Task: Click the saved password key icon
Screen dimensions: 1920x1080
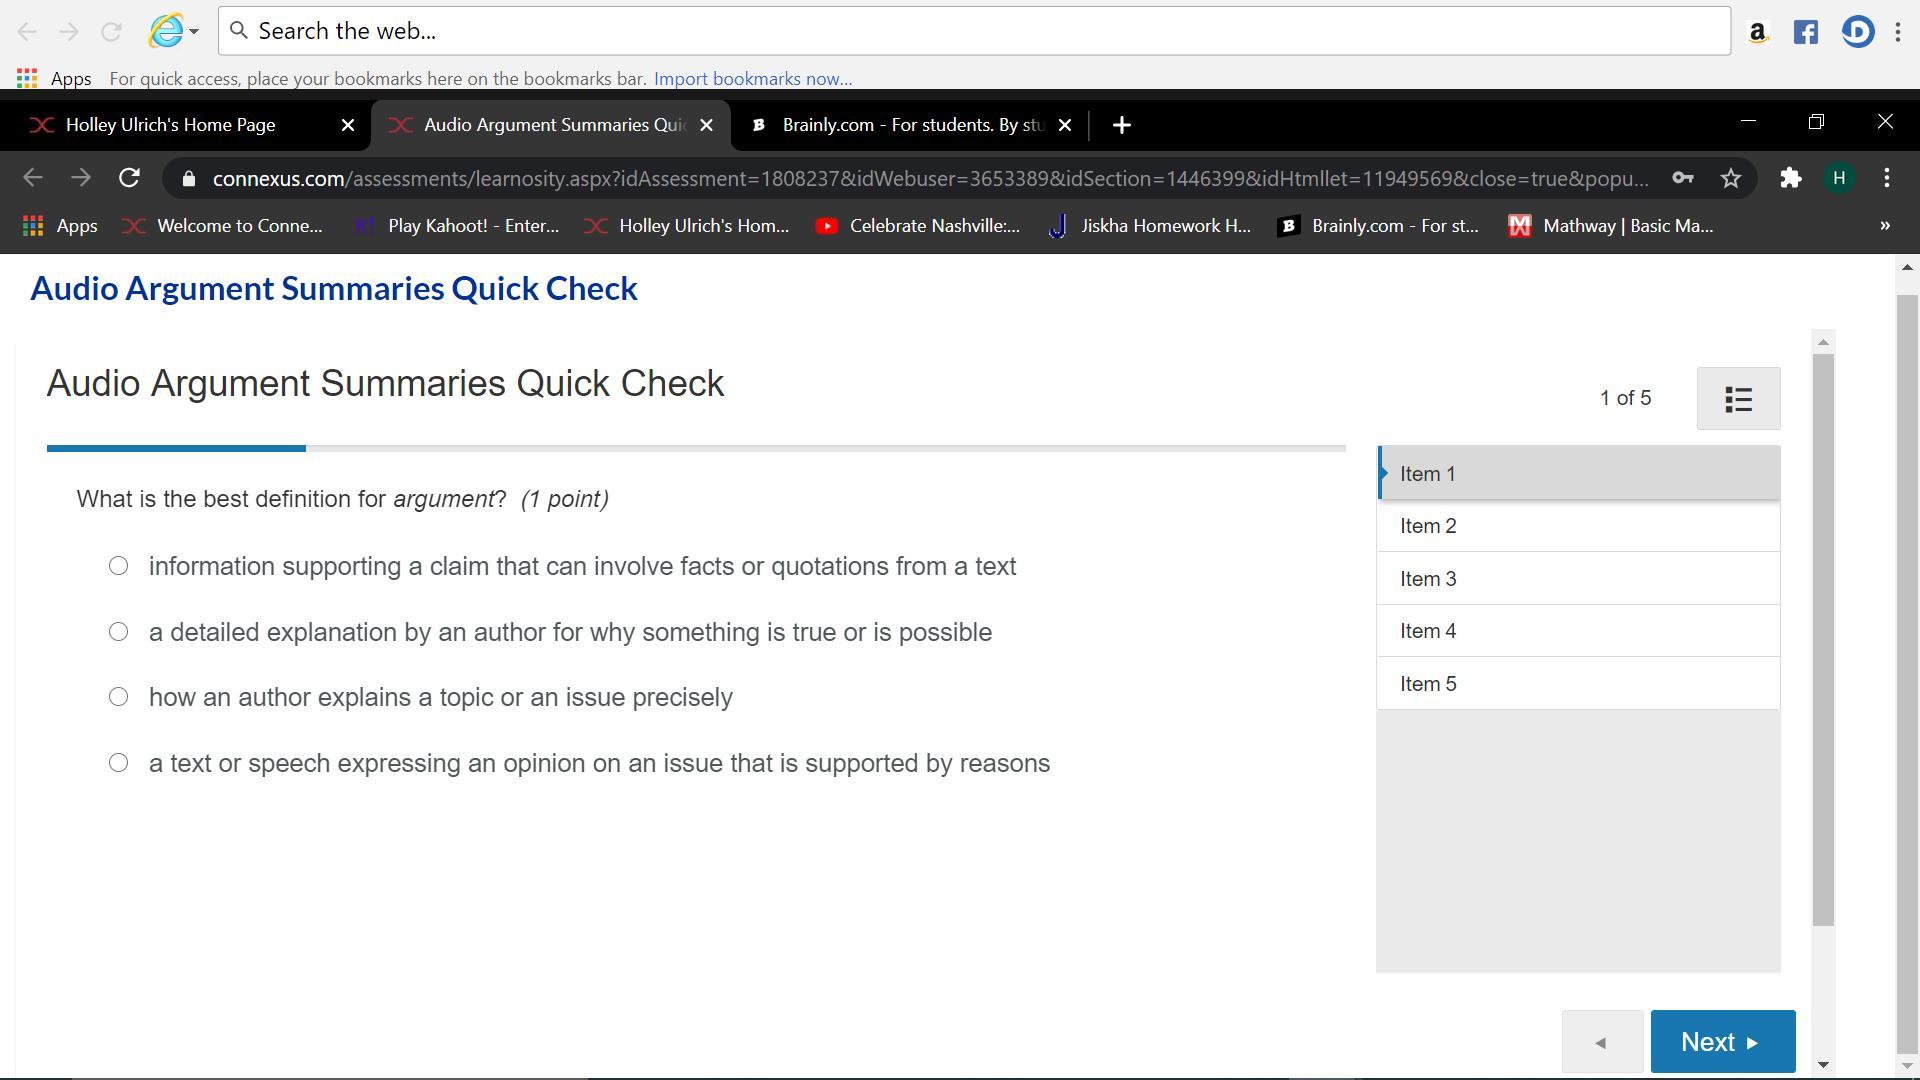Action: pos(1682,179)
